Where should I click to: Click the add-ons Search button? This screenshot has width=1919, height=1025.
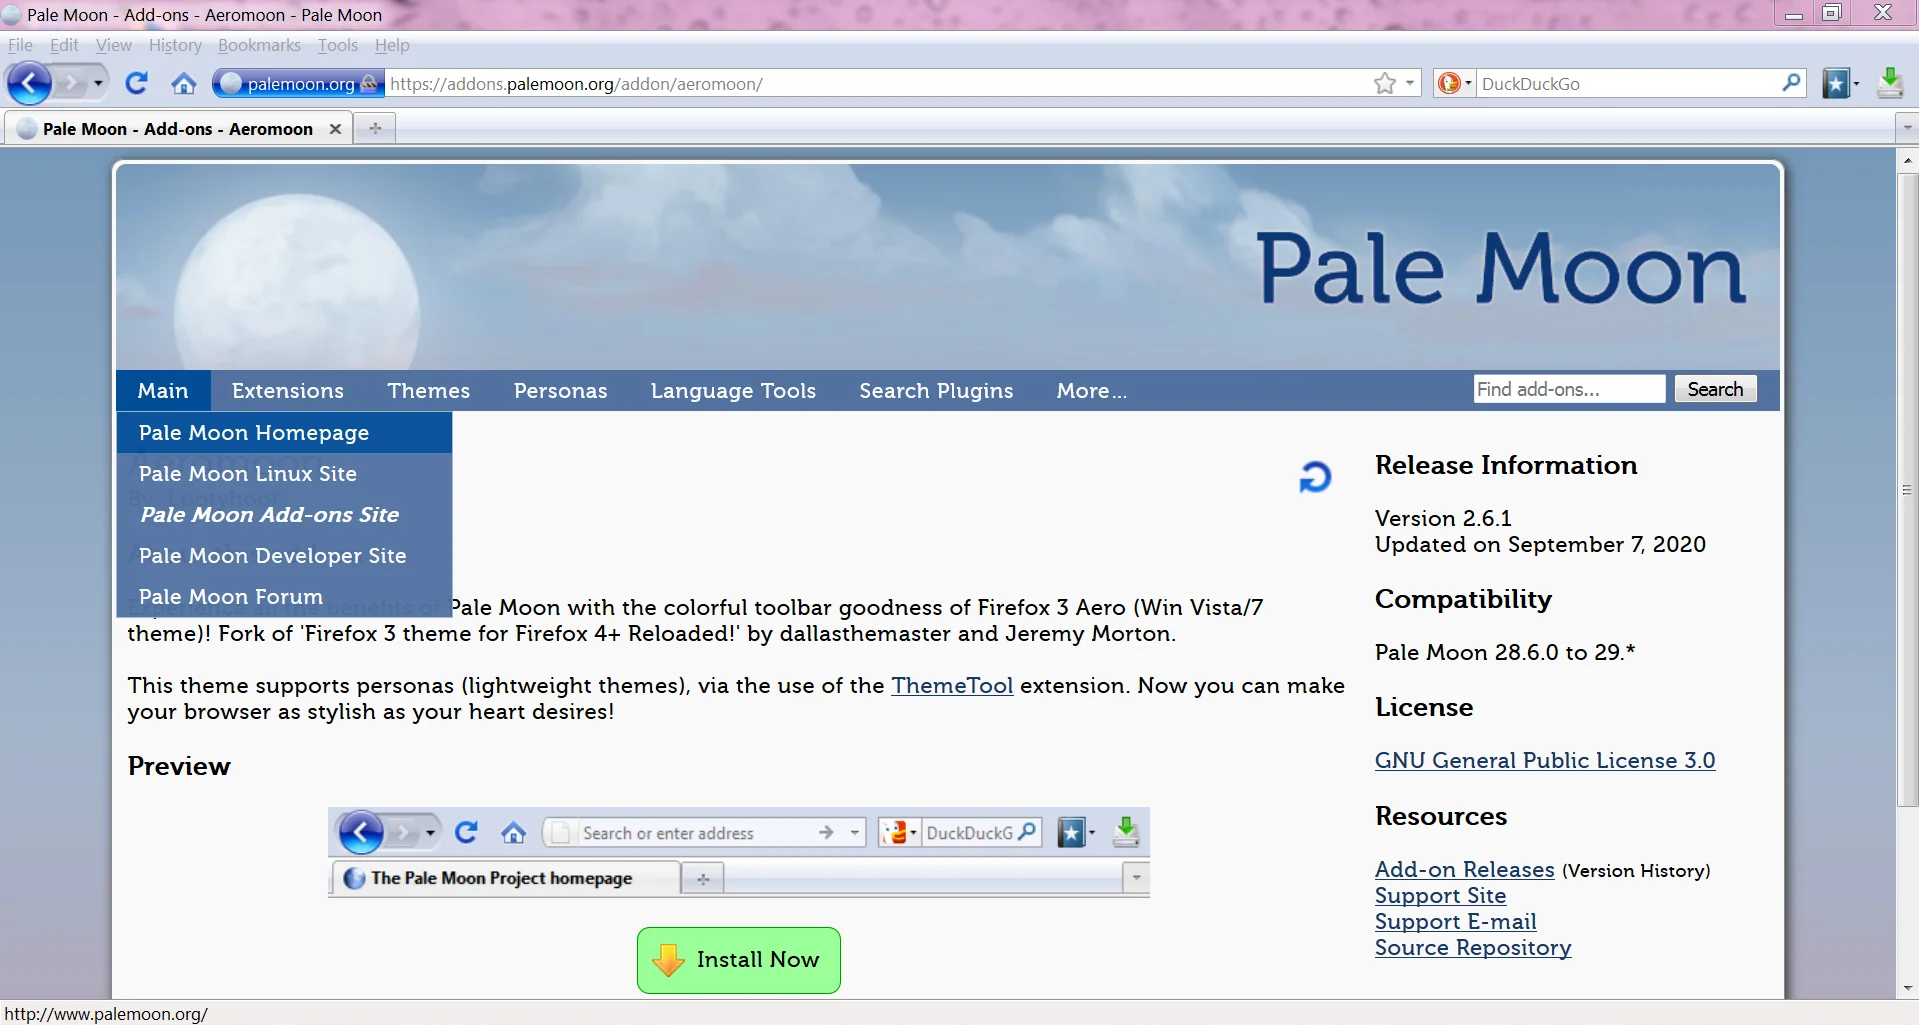[1715, 389]
